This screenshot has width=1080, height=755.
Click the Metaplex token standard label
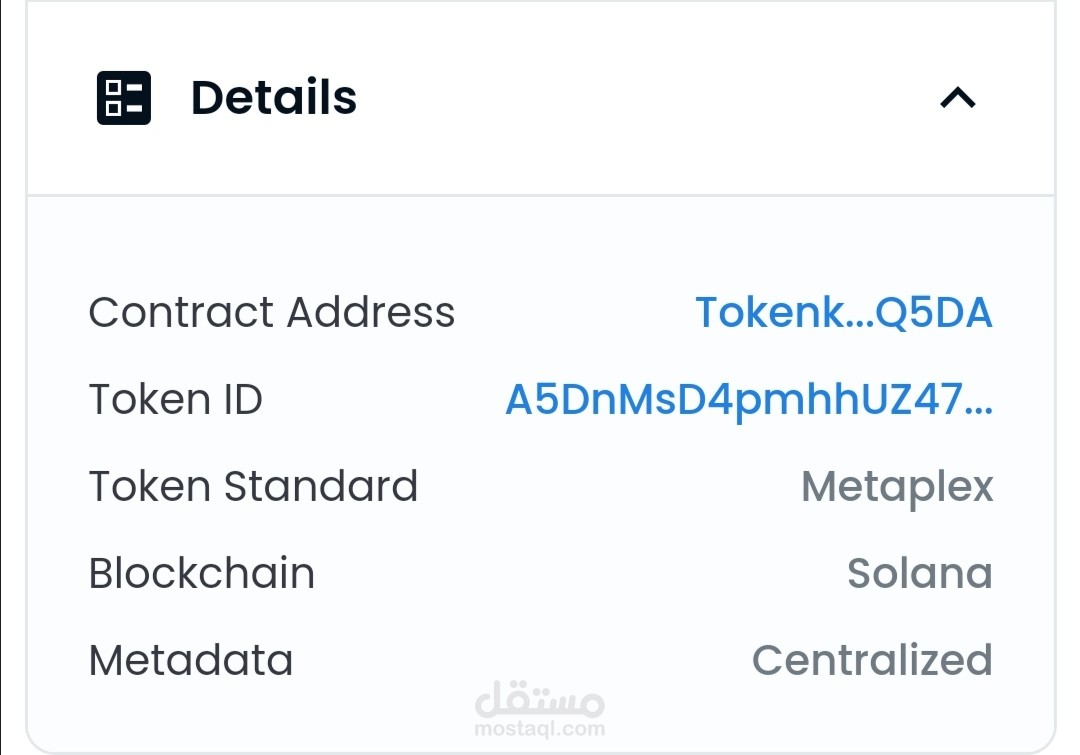pos(896,487)
